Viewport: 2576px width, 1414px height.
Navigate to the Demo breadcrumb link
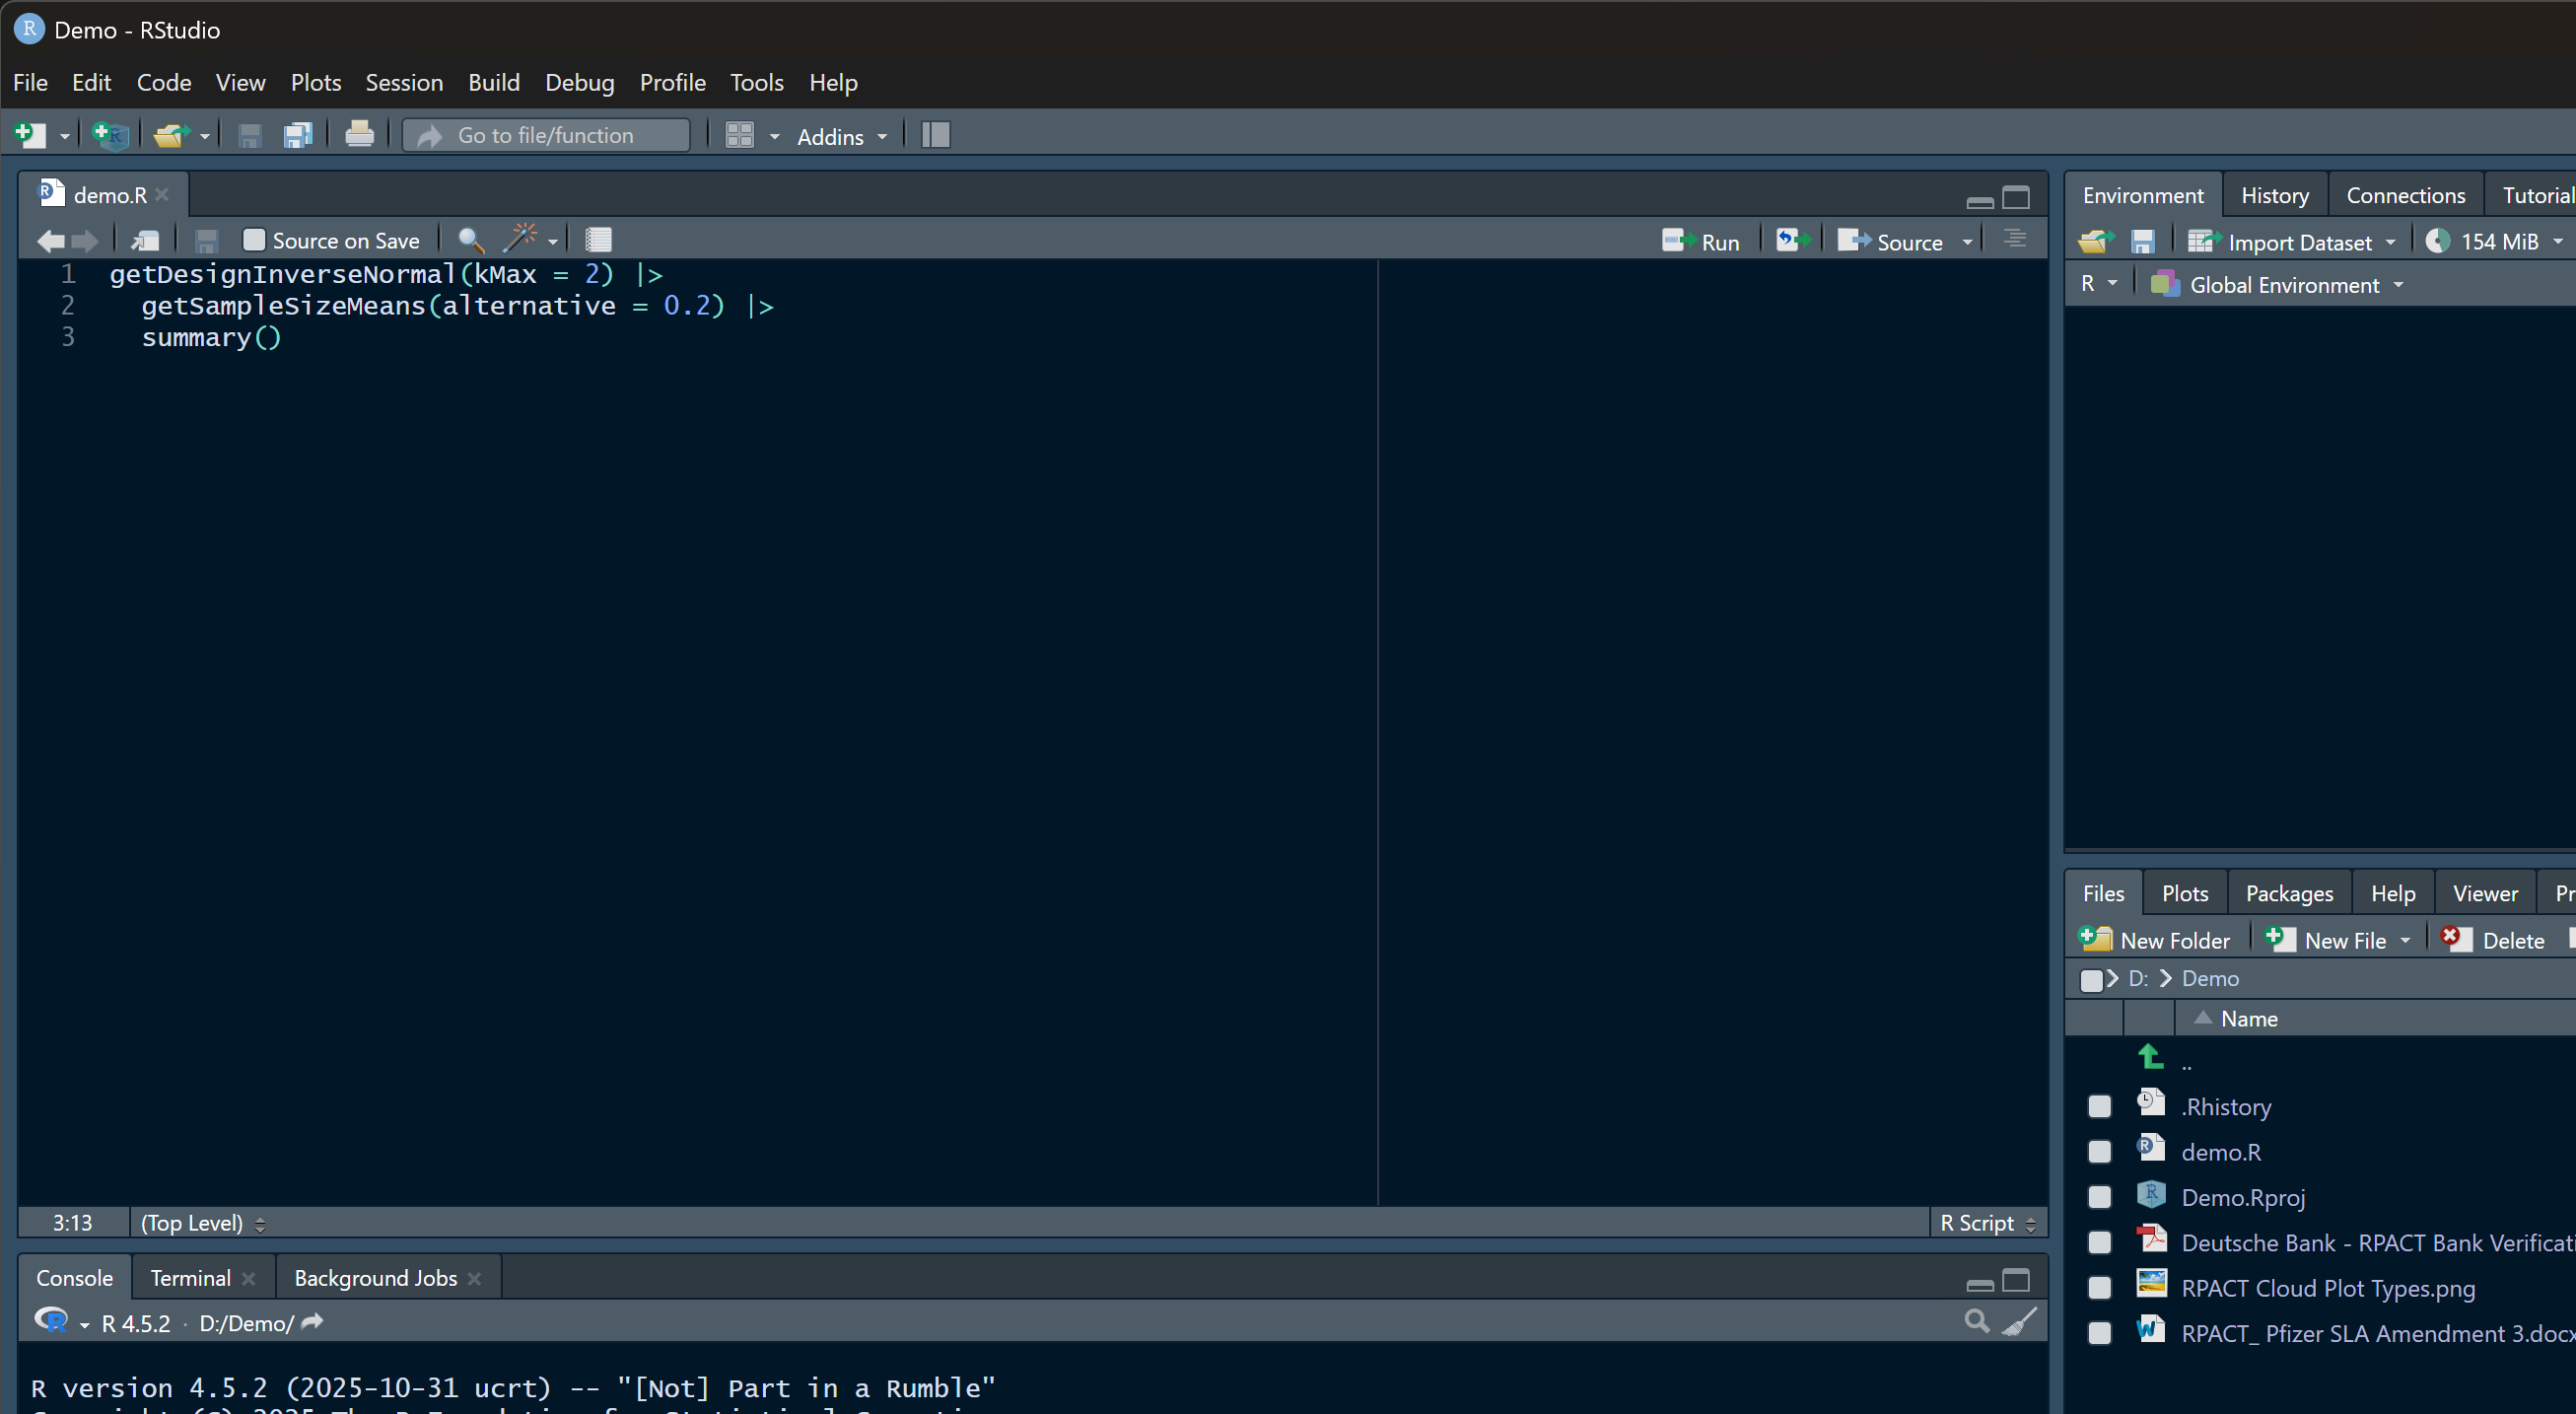point(2209,978)
